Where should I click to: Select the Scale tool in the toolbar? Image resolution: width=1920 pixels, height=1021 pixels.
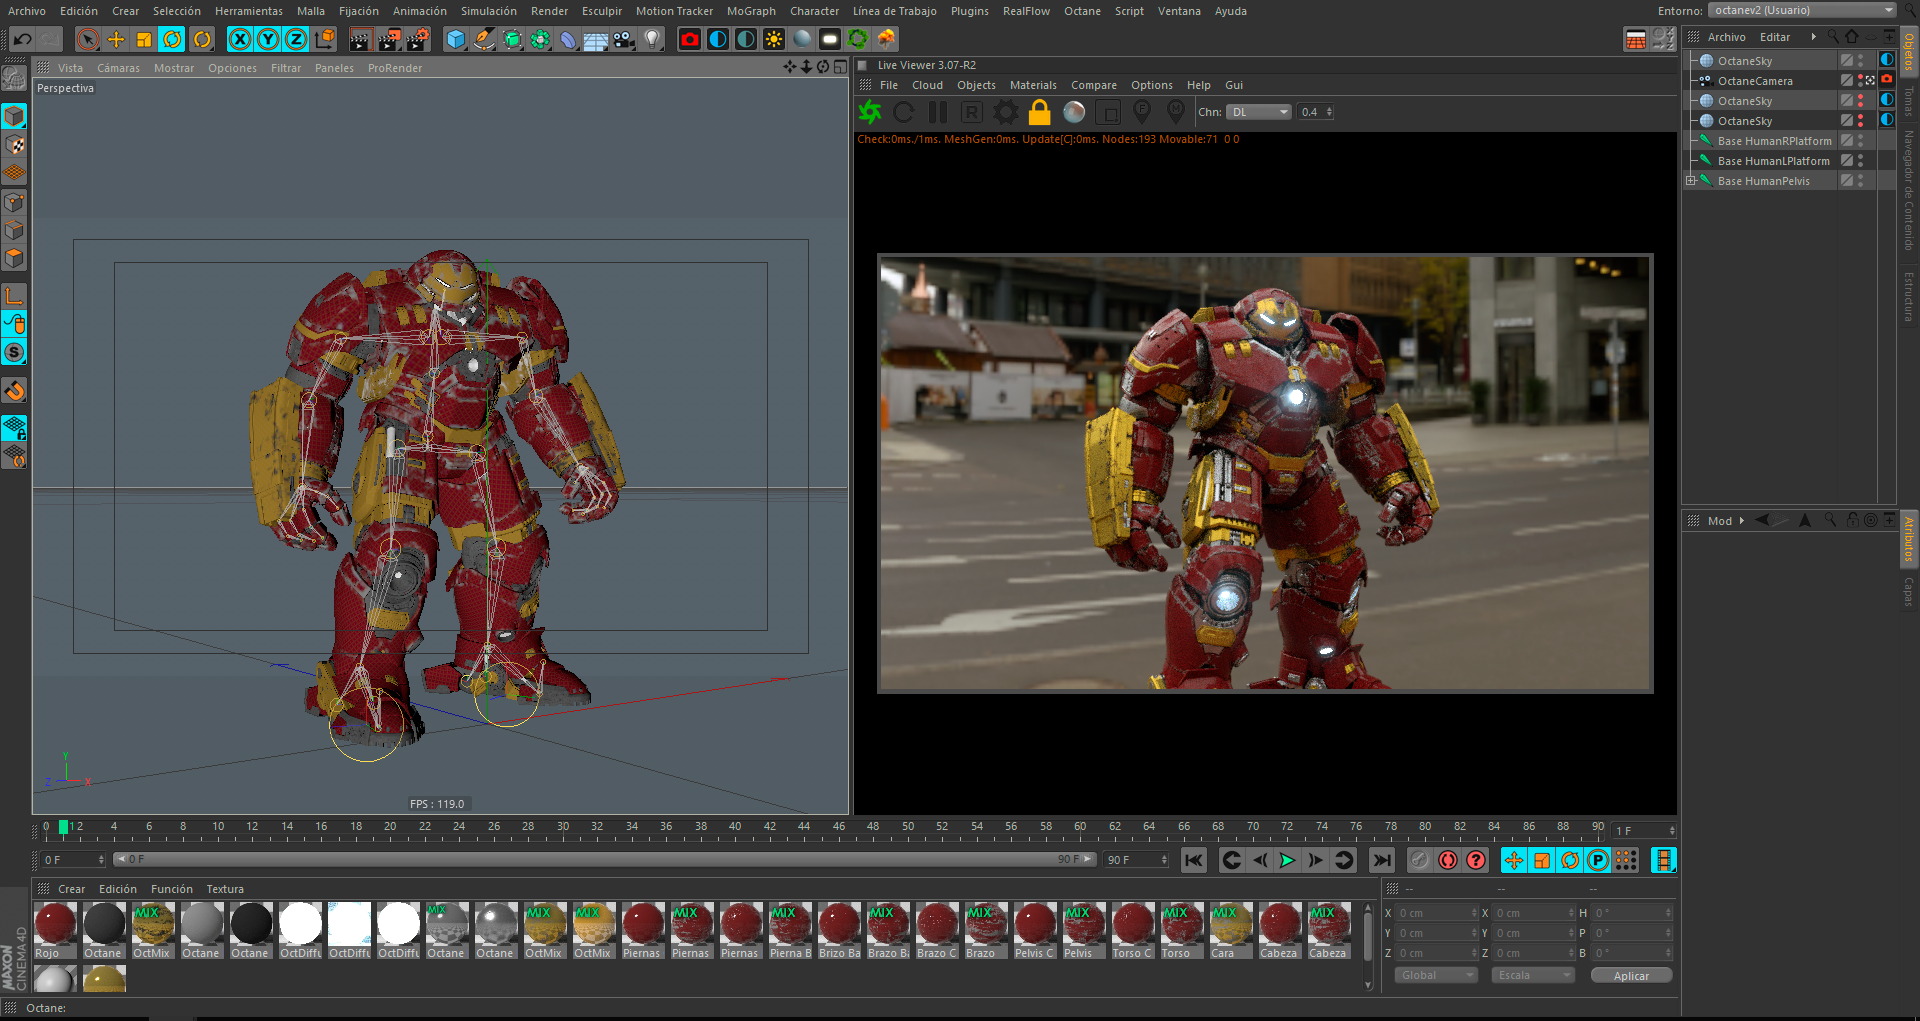click(144, 39)
